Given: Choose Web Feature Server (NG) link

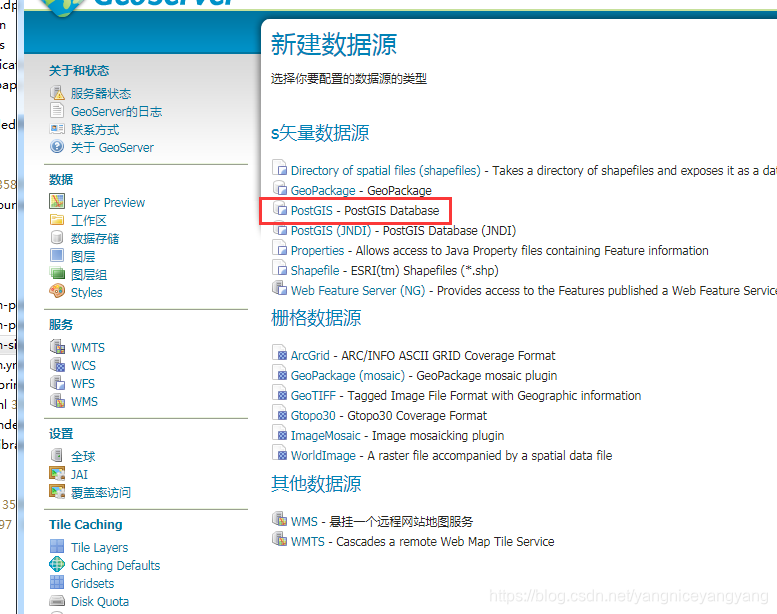Looking at the screenshot, I should tap(358, 290).
